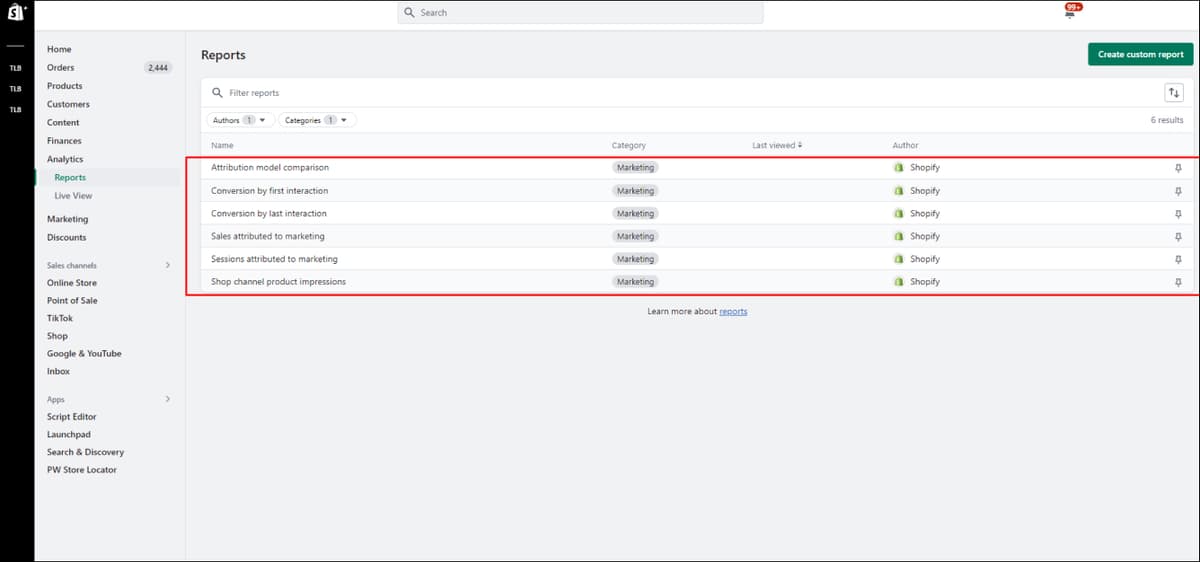The height and width of the screenshot is (562, 1200).
Task: Open Discounts in the sidebar
Action: (66, 237)
